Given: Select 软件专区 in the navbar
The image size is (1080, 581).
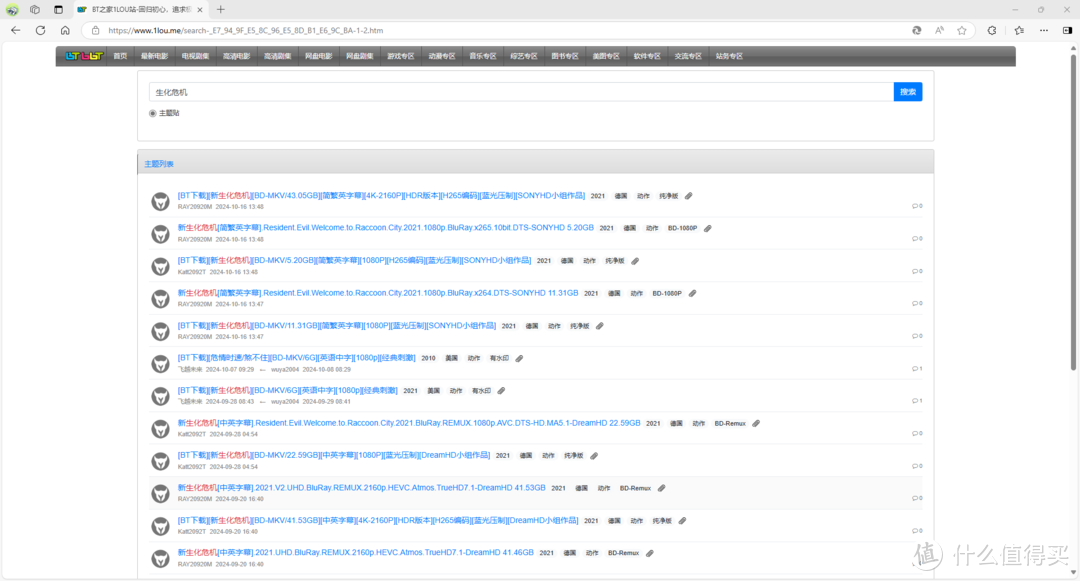Looking at the screenshot, I should tap(647, 56).
